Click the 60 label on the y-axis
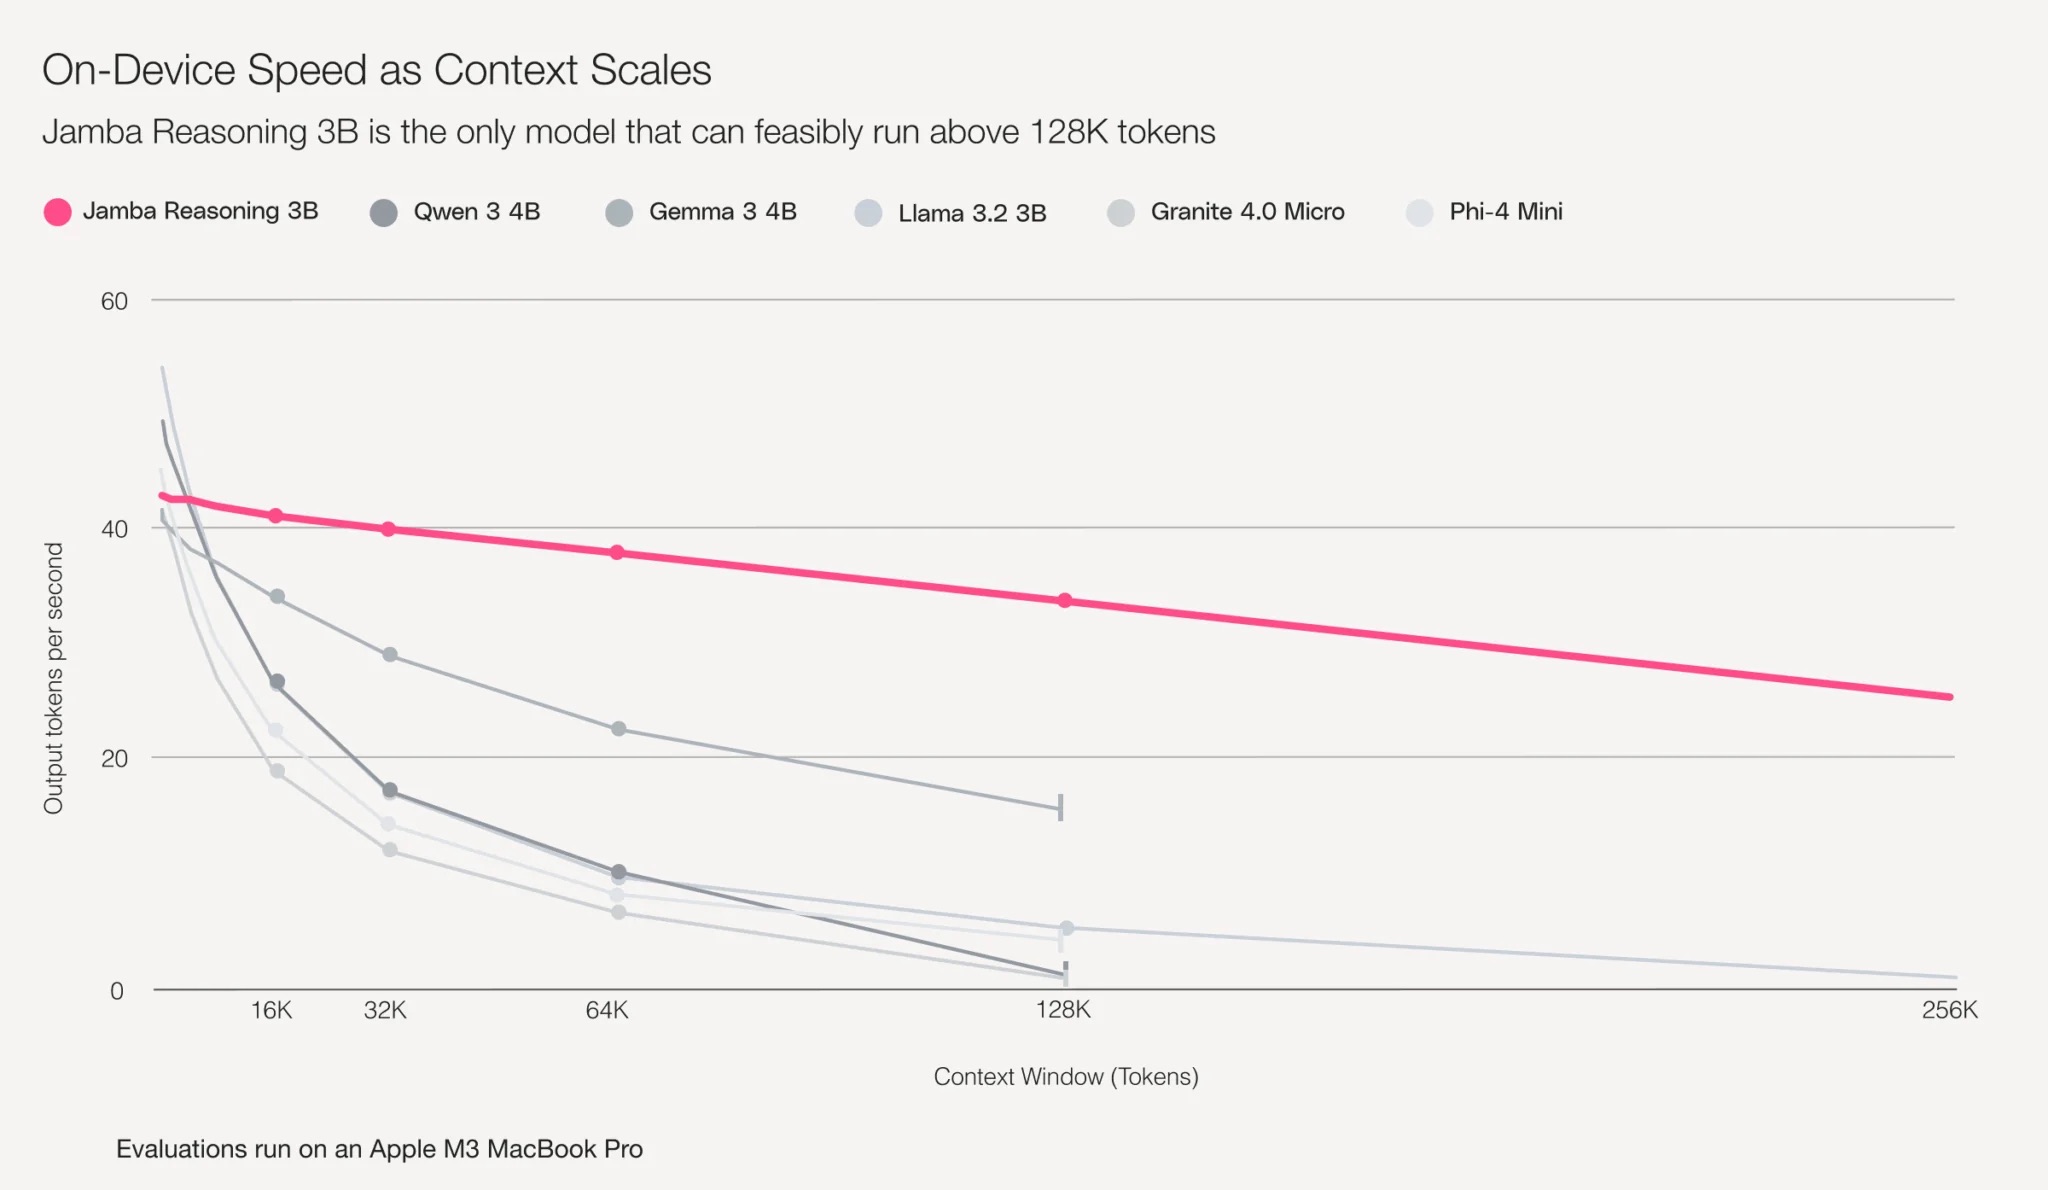 pyautogui.click(x=114, y=301)
